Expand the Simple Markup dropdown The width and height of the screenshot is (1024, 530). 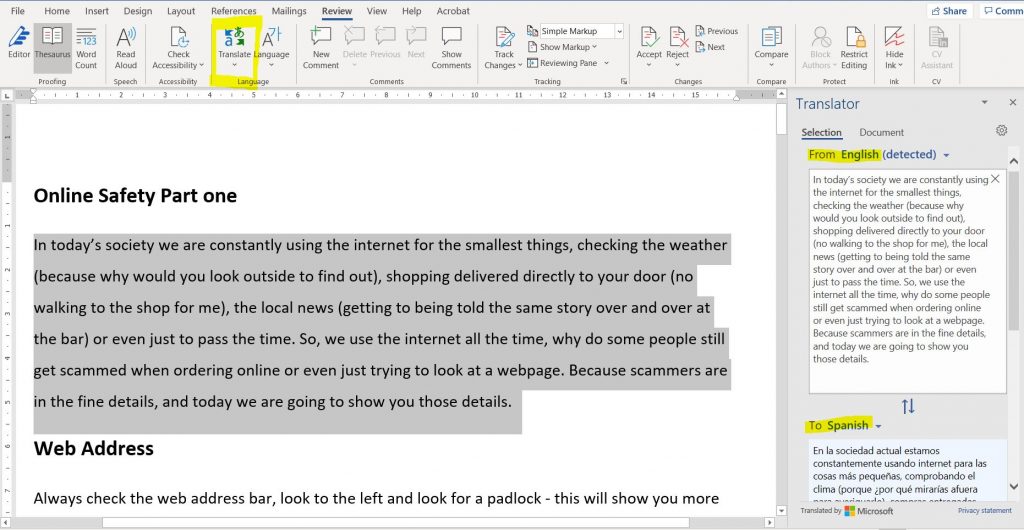pyautogui.click(x=619, y=32)
